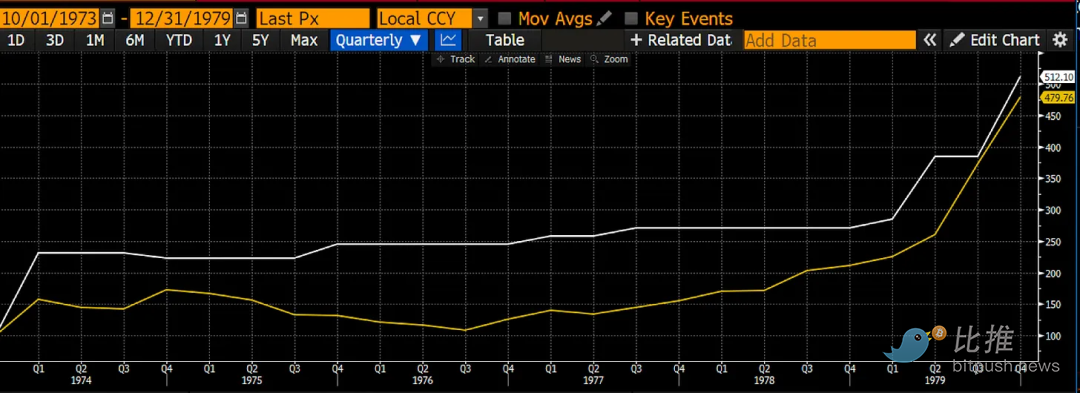Screen dimensions: 1080x393
Task: Open the start date calendar picker
Action: (x=108, y=18)
